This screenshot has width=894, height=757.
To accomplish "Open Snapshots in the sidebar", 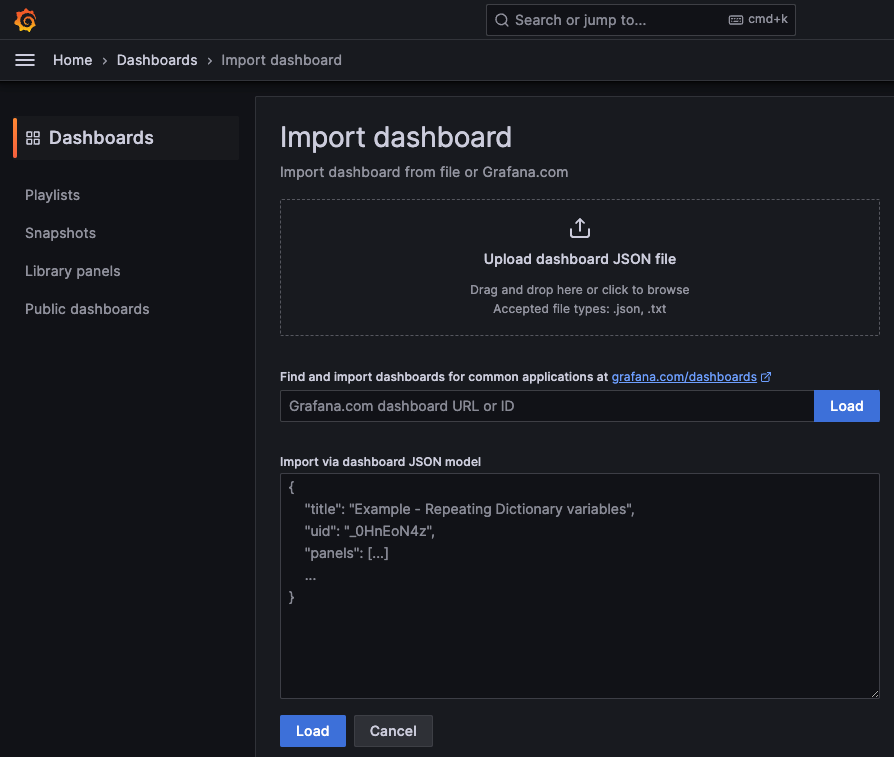I will coord(60,233).
